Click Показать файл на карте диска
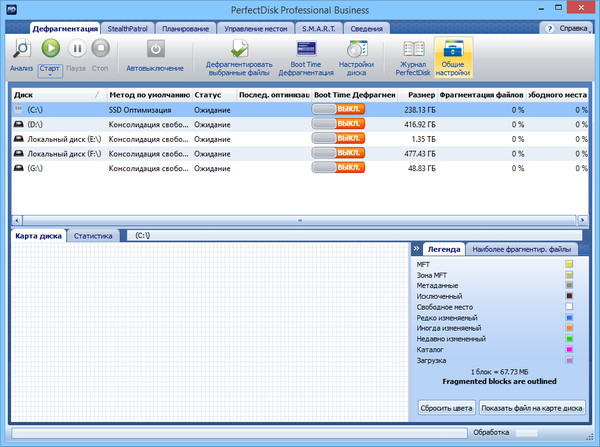This screenshot has width=600, height=447. coord(532,407)
